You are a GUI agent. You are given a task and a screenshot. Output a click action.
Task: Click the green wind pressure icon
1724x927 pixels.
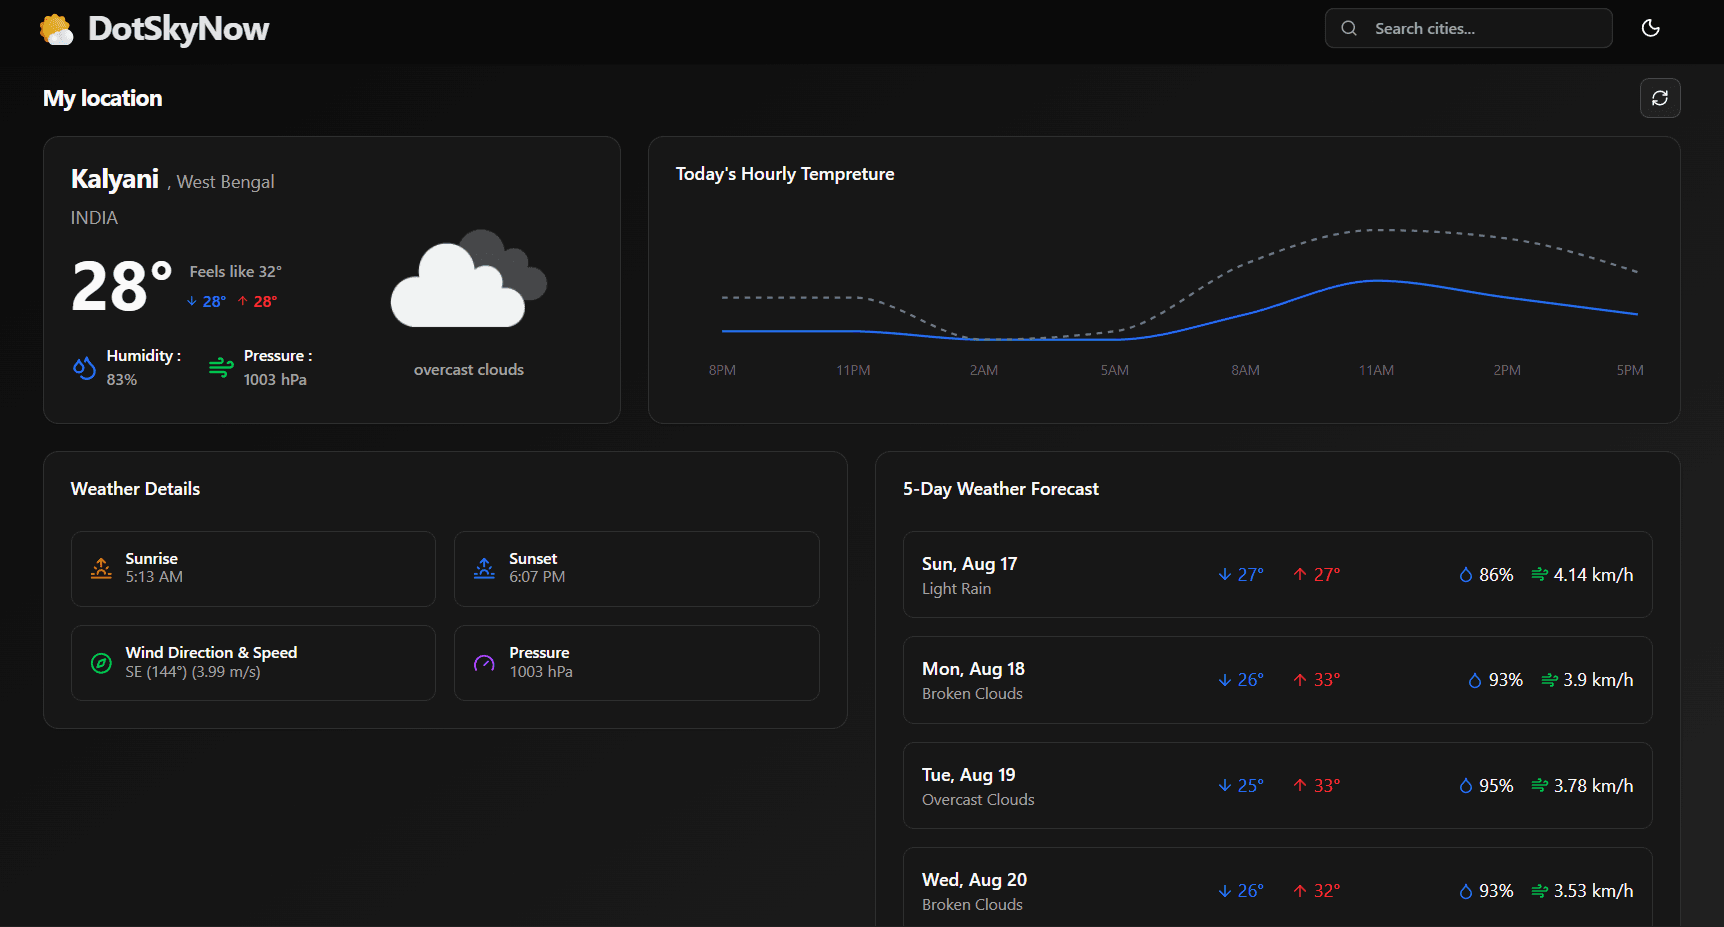coord(221,368)
